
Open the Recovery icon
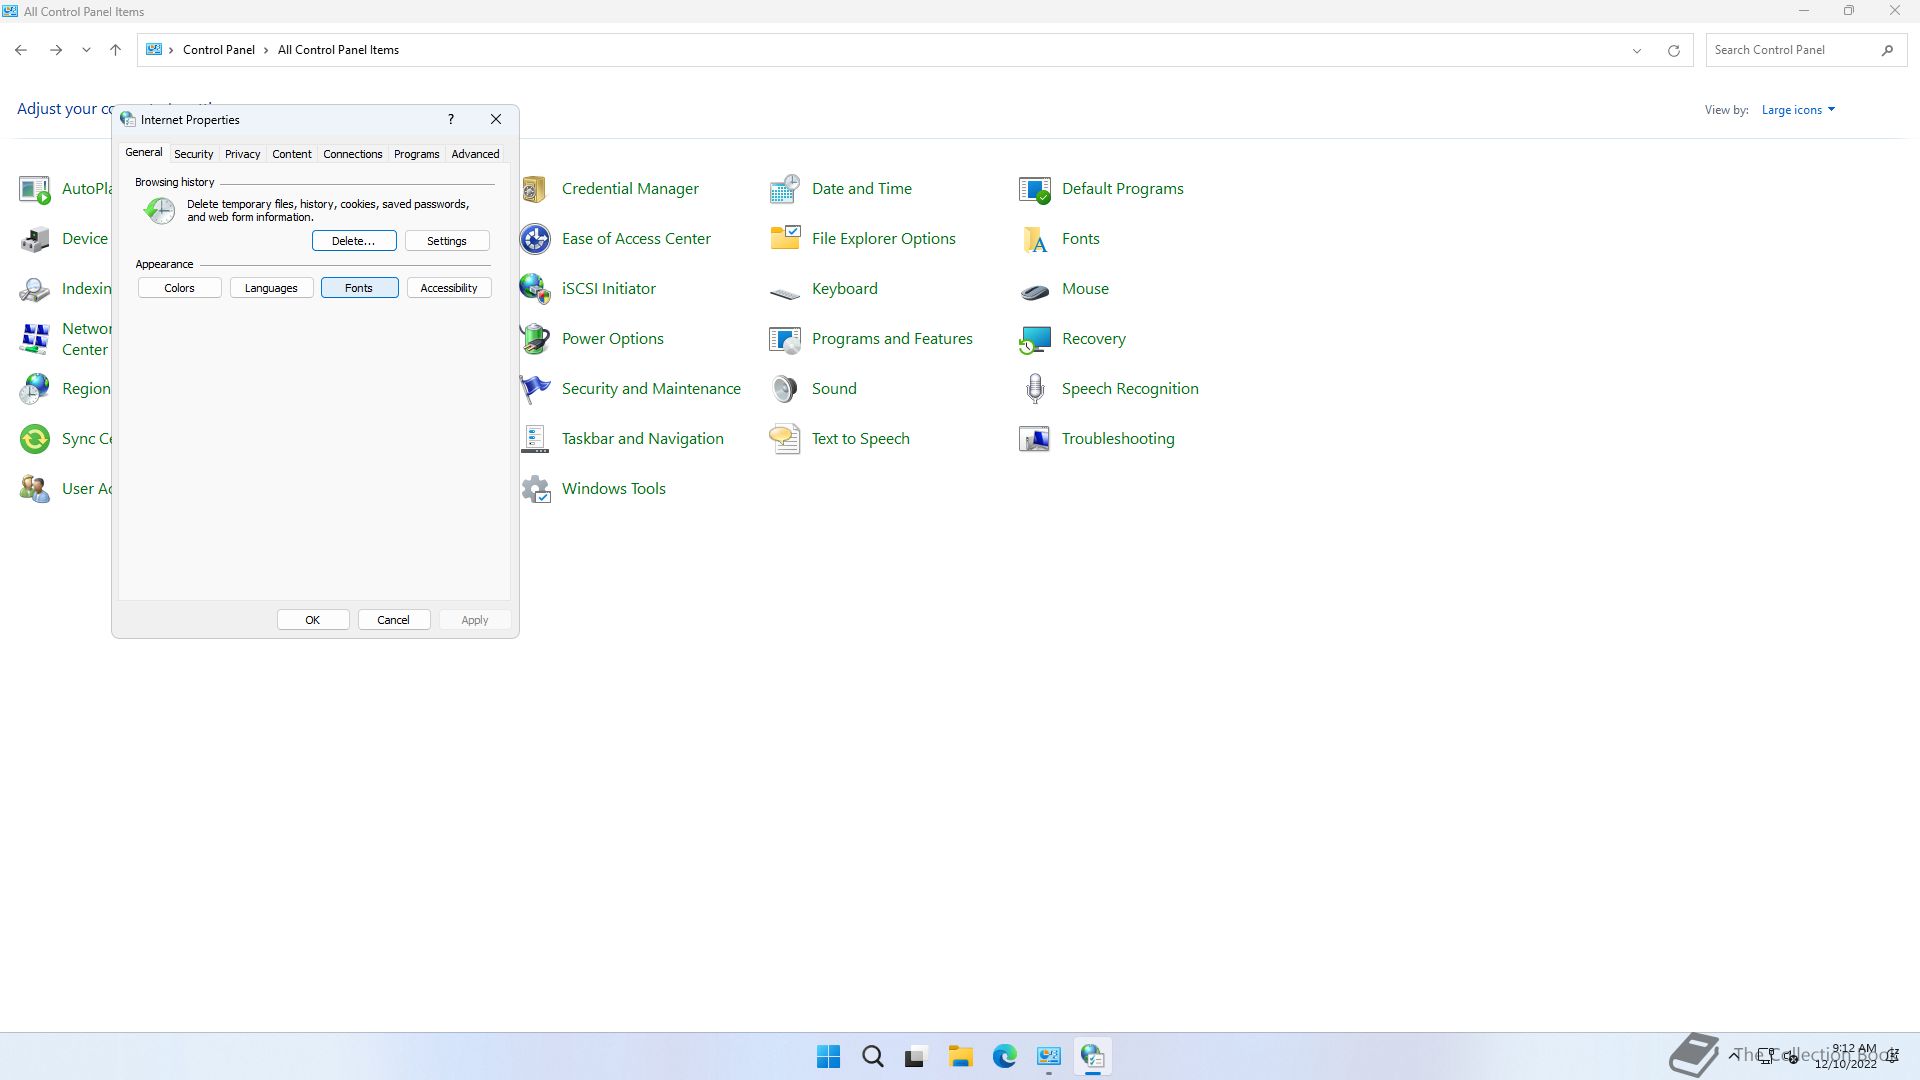click(1035, 339)
